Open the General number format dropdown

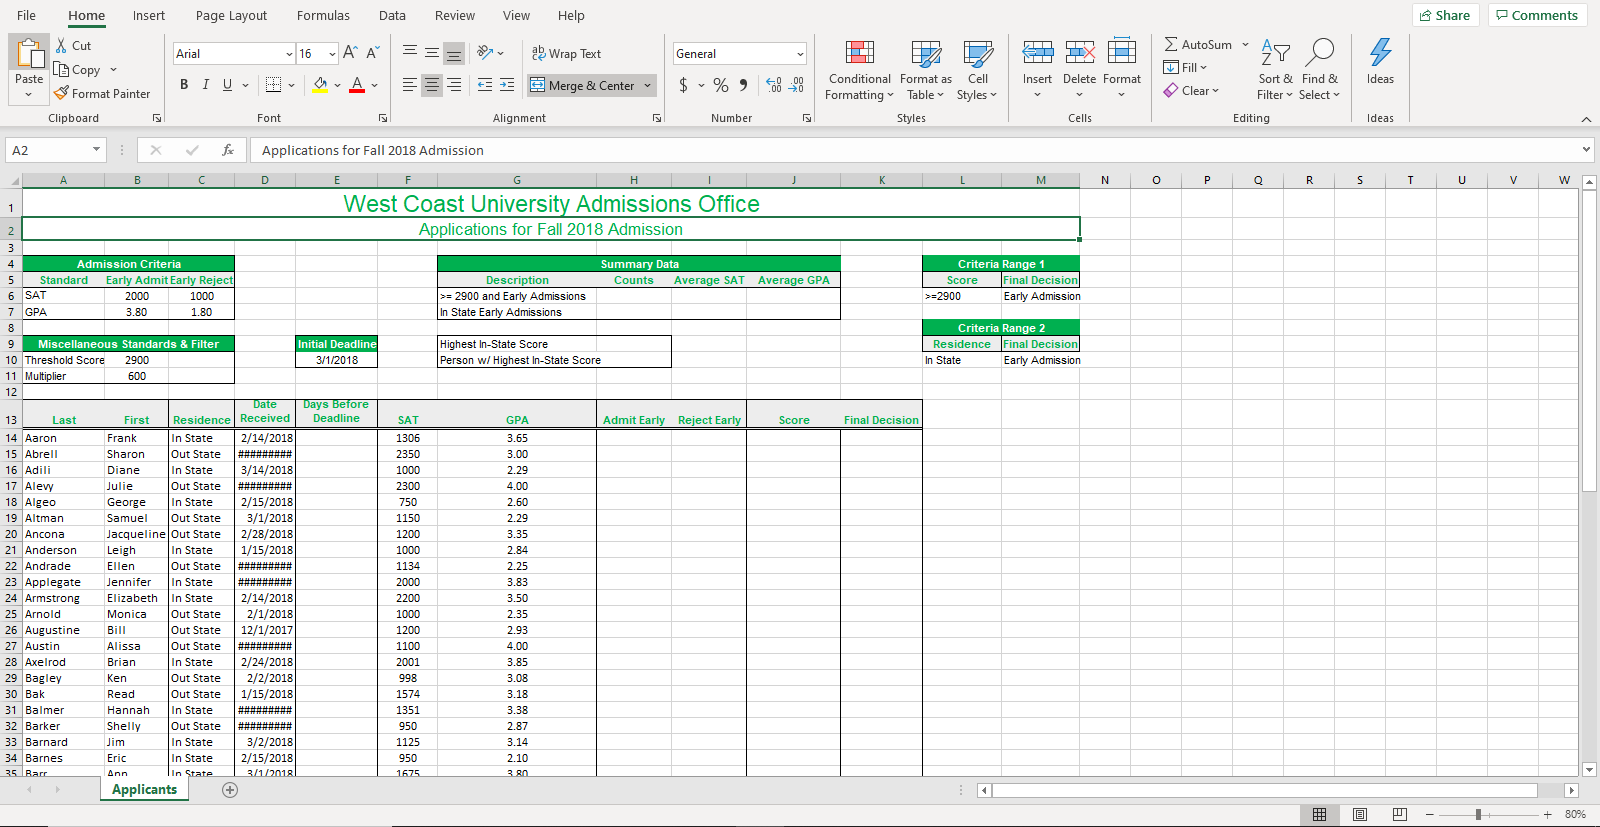coord(800,54)
